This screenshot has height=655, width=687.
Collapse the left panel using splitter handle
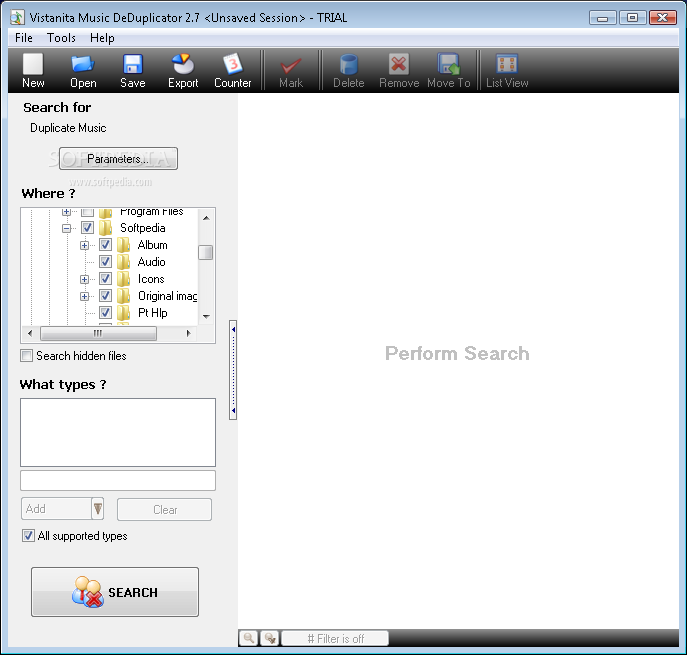tap(233, 370)
